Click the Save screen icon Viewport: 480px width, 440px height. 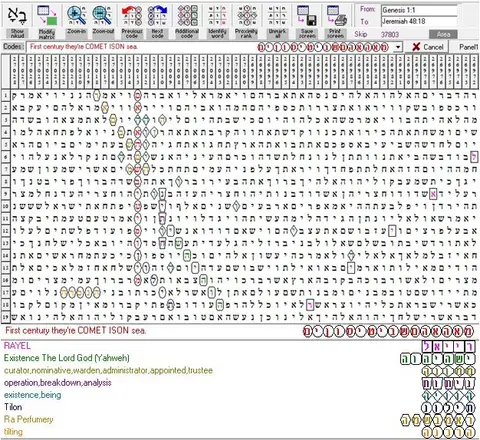[x=307, y=15]
